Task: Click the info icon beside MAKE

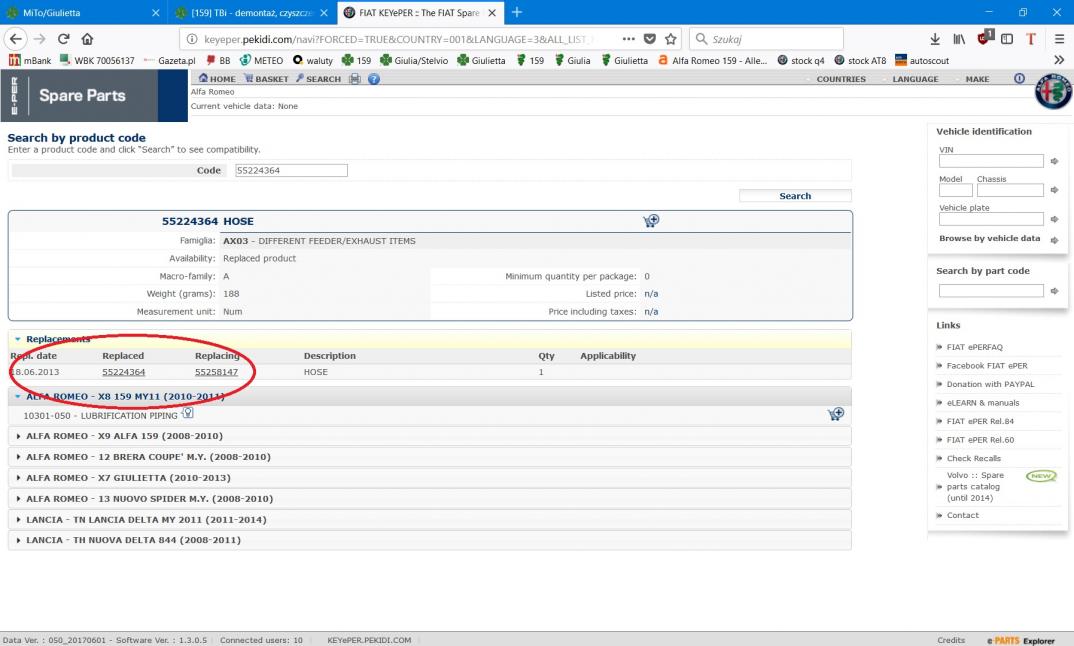Action: click(x=1019, y=79)
